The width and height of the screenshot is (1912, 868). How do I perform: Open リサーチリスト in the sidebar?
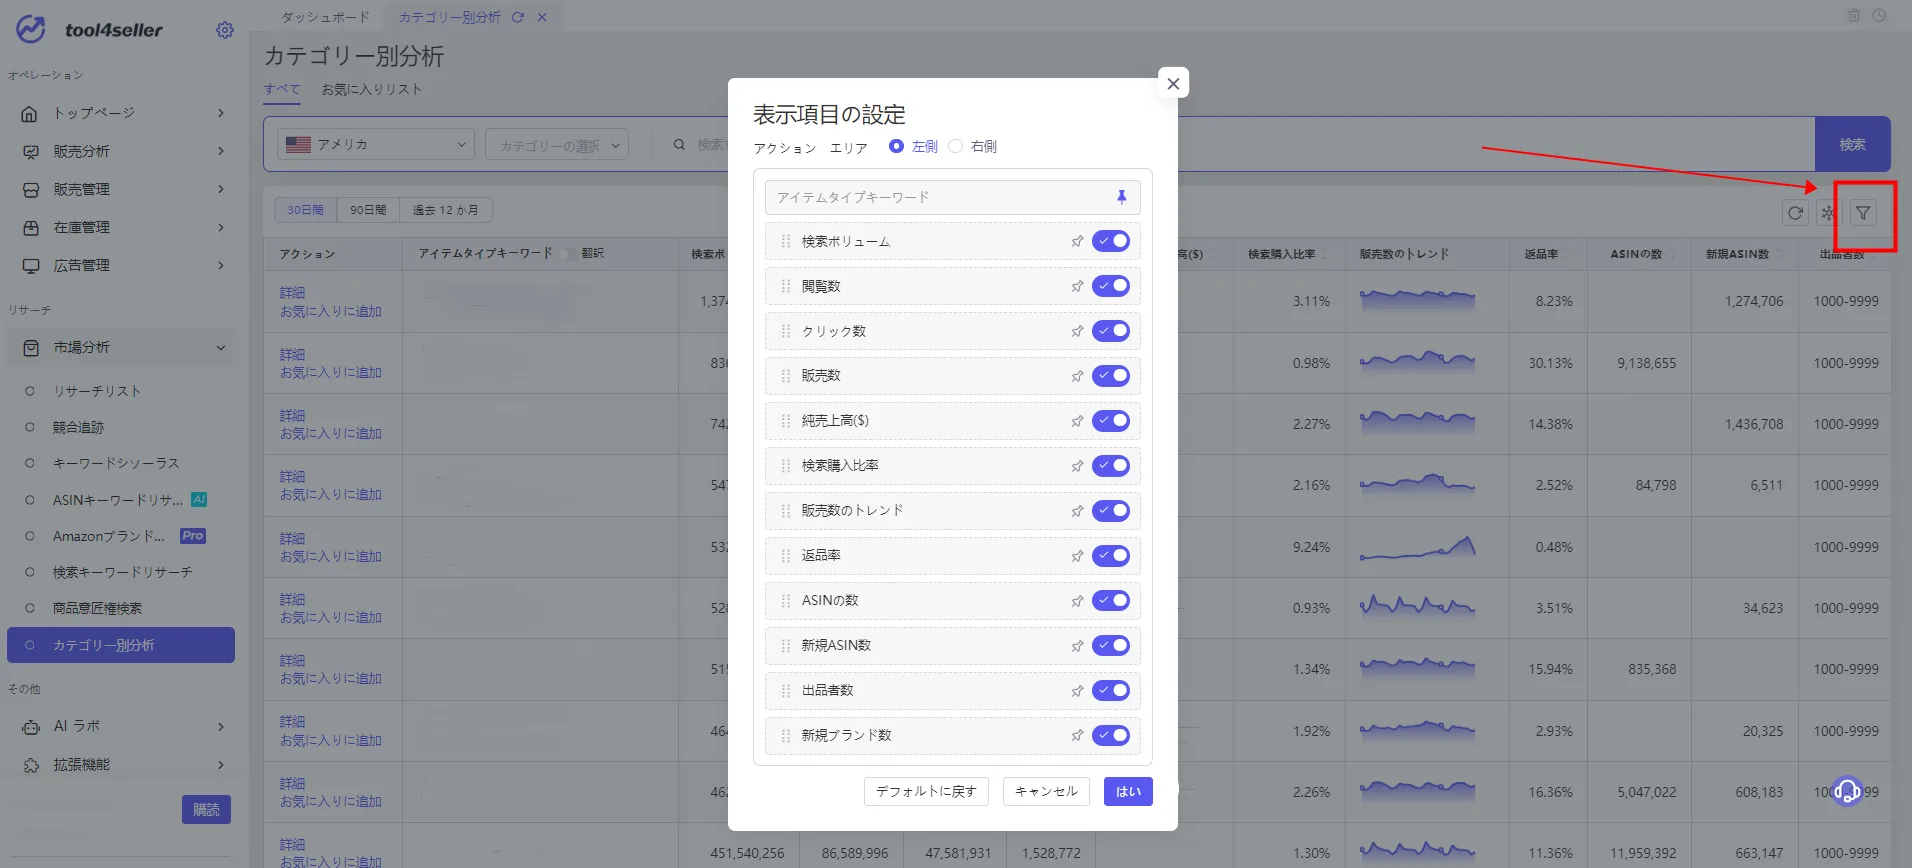pyautogui.click(x=97, y=391)
